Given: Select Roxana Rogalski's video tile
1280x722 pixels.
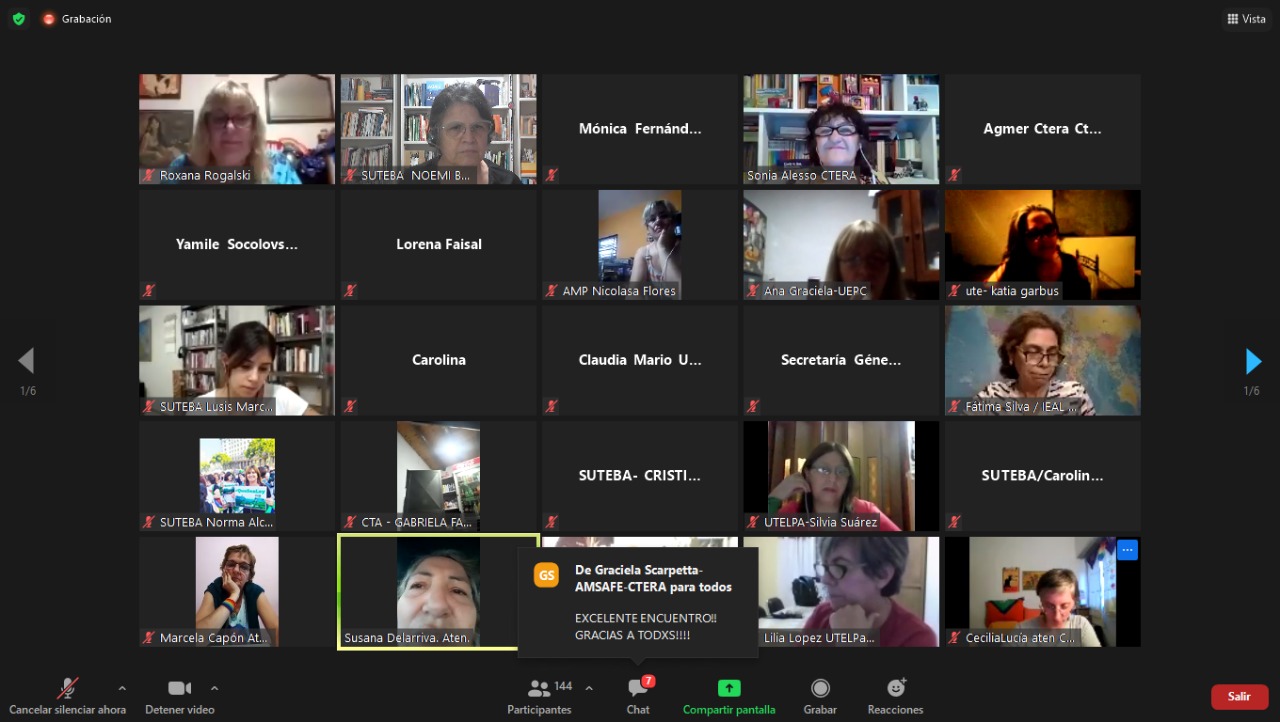Looking at the screenshot, I should click(237, 128).
